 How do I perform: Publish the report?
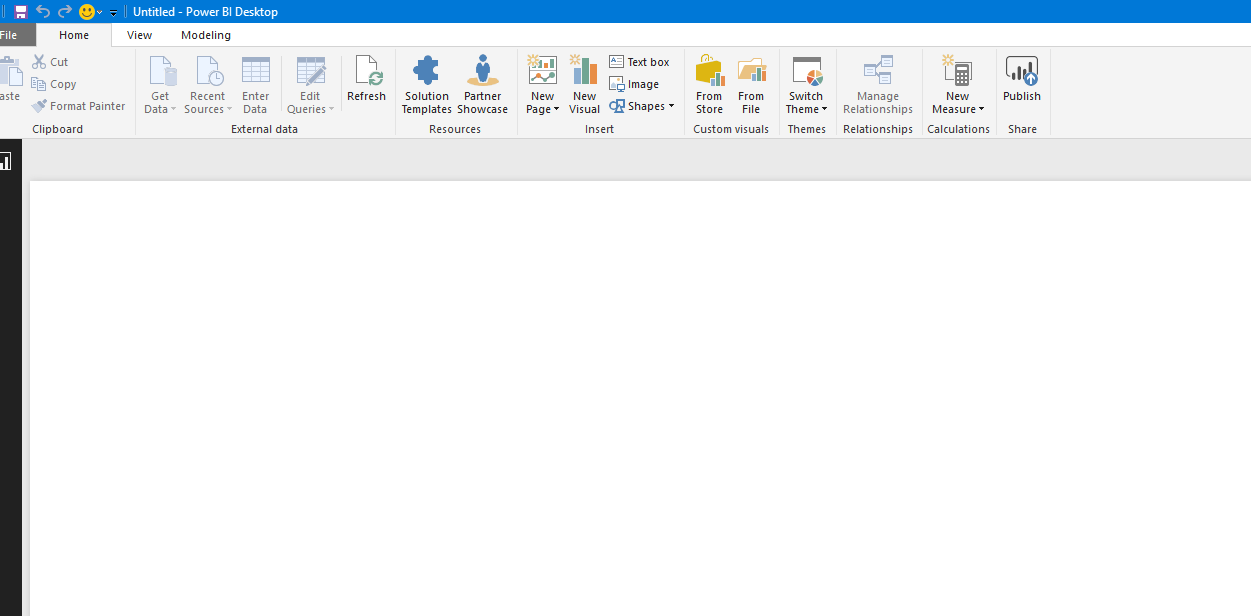[1022, 80]
